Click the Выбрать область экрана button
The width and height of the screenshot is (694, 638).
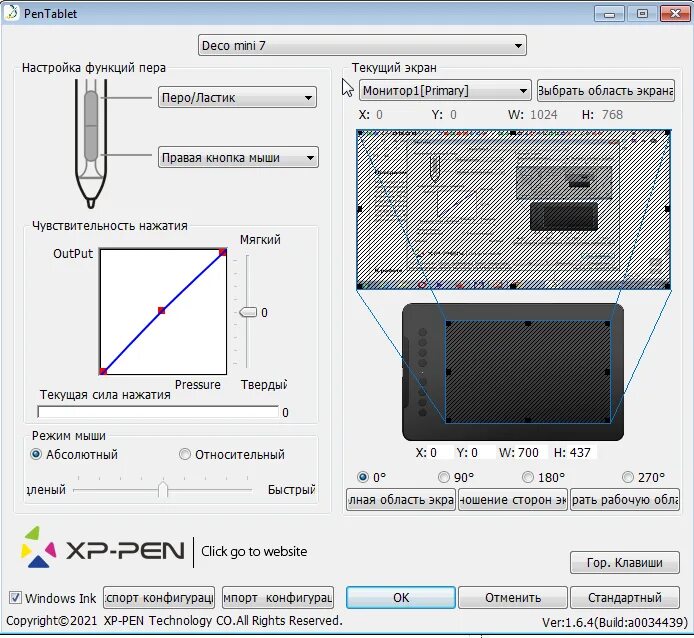pos(605,91)
